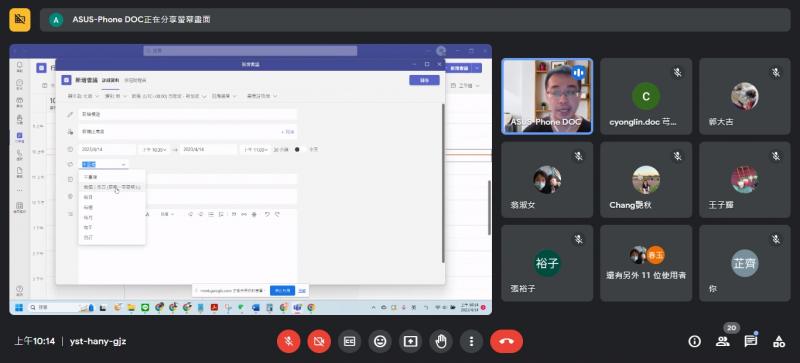Open the in-call chat panel

tap(751, 342)
